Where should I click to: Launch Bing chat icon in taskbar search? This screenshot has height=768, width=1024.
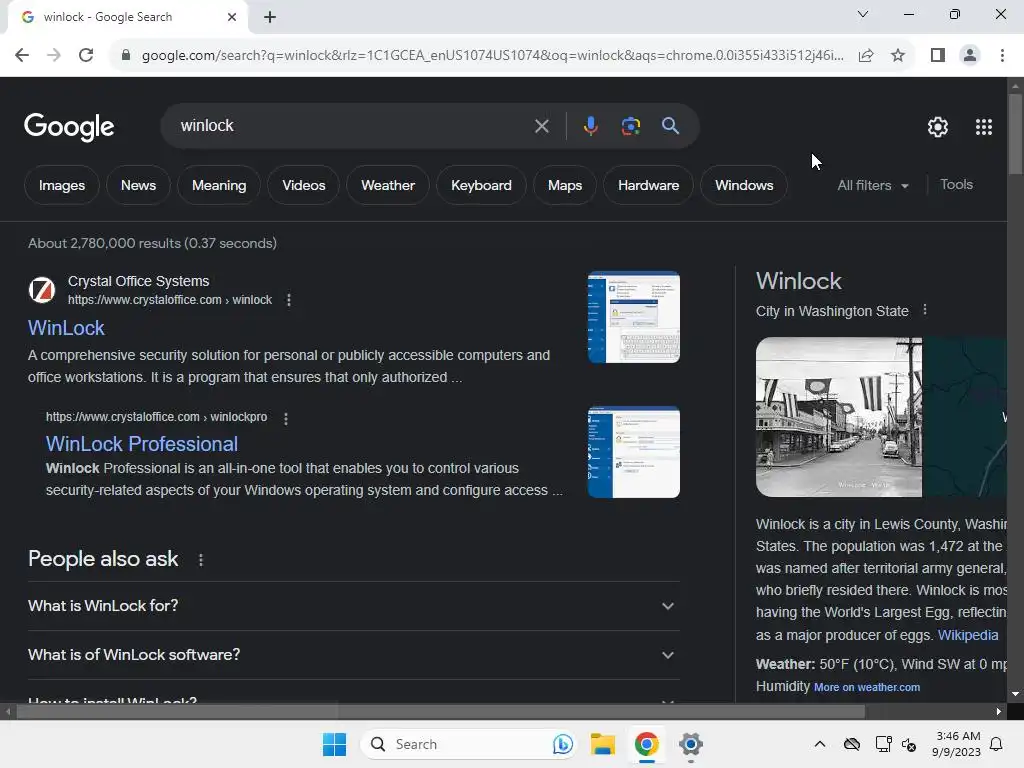562,744
